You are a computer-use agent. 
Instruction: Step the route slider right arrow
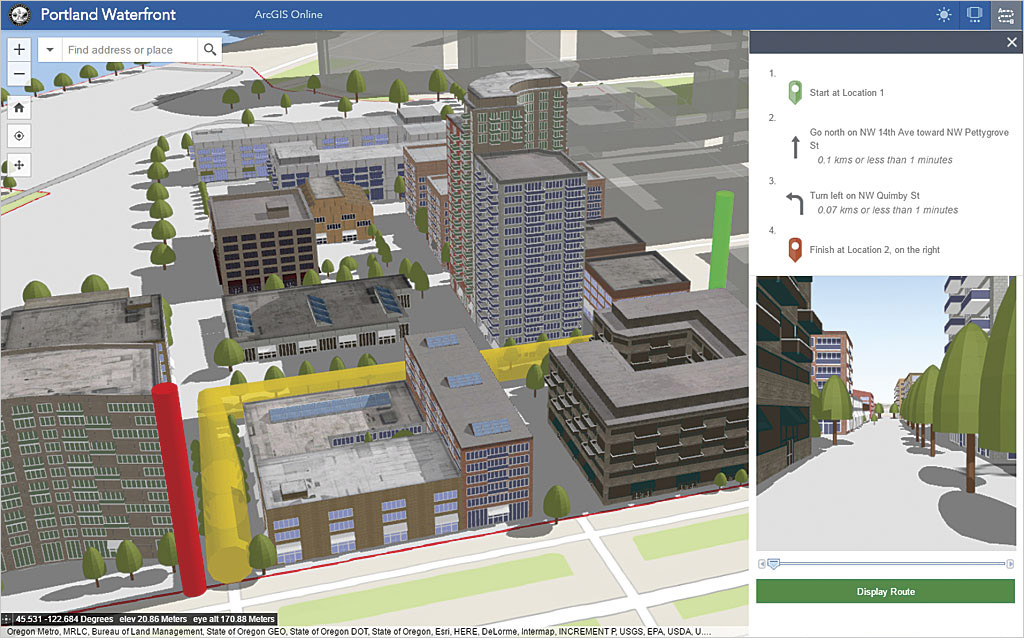pyautogui.click(x=1010, y=564)
